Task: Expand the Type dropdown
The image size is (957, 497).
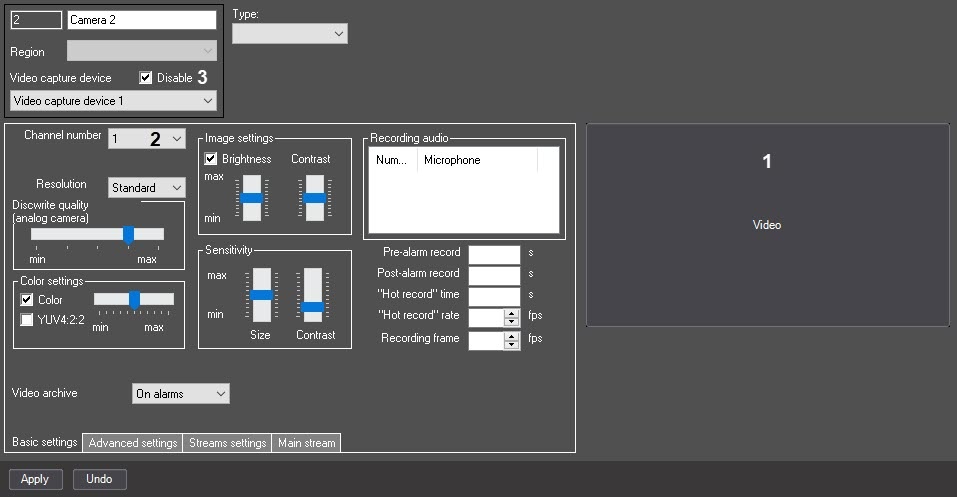Action: 290,34
